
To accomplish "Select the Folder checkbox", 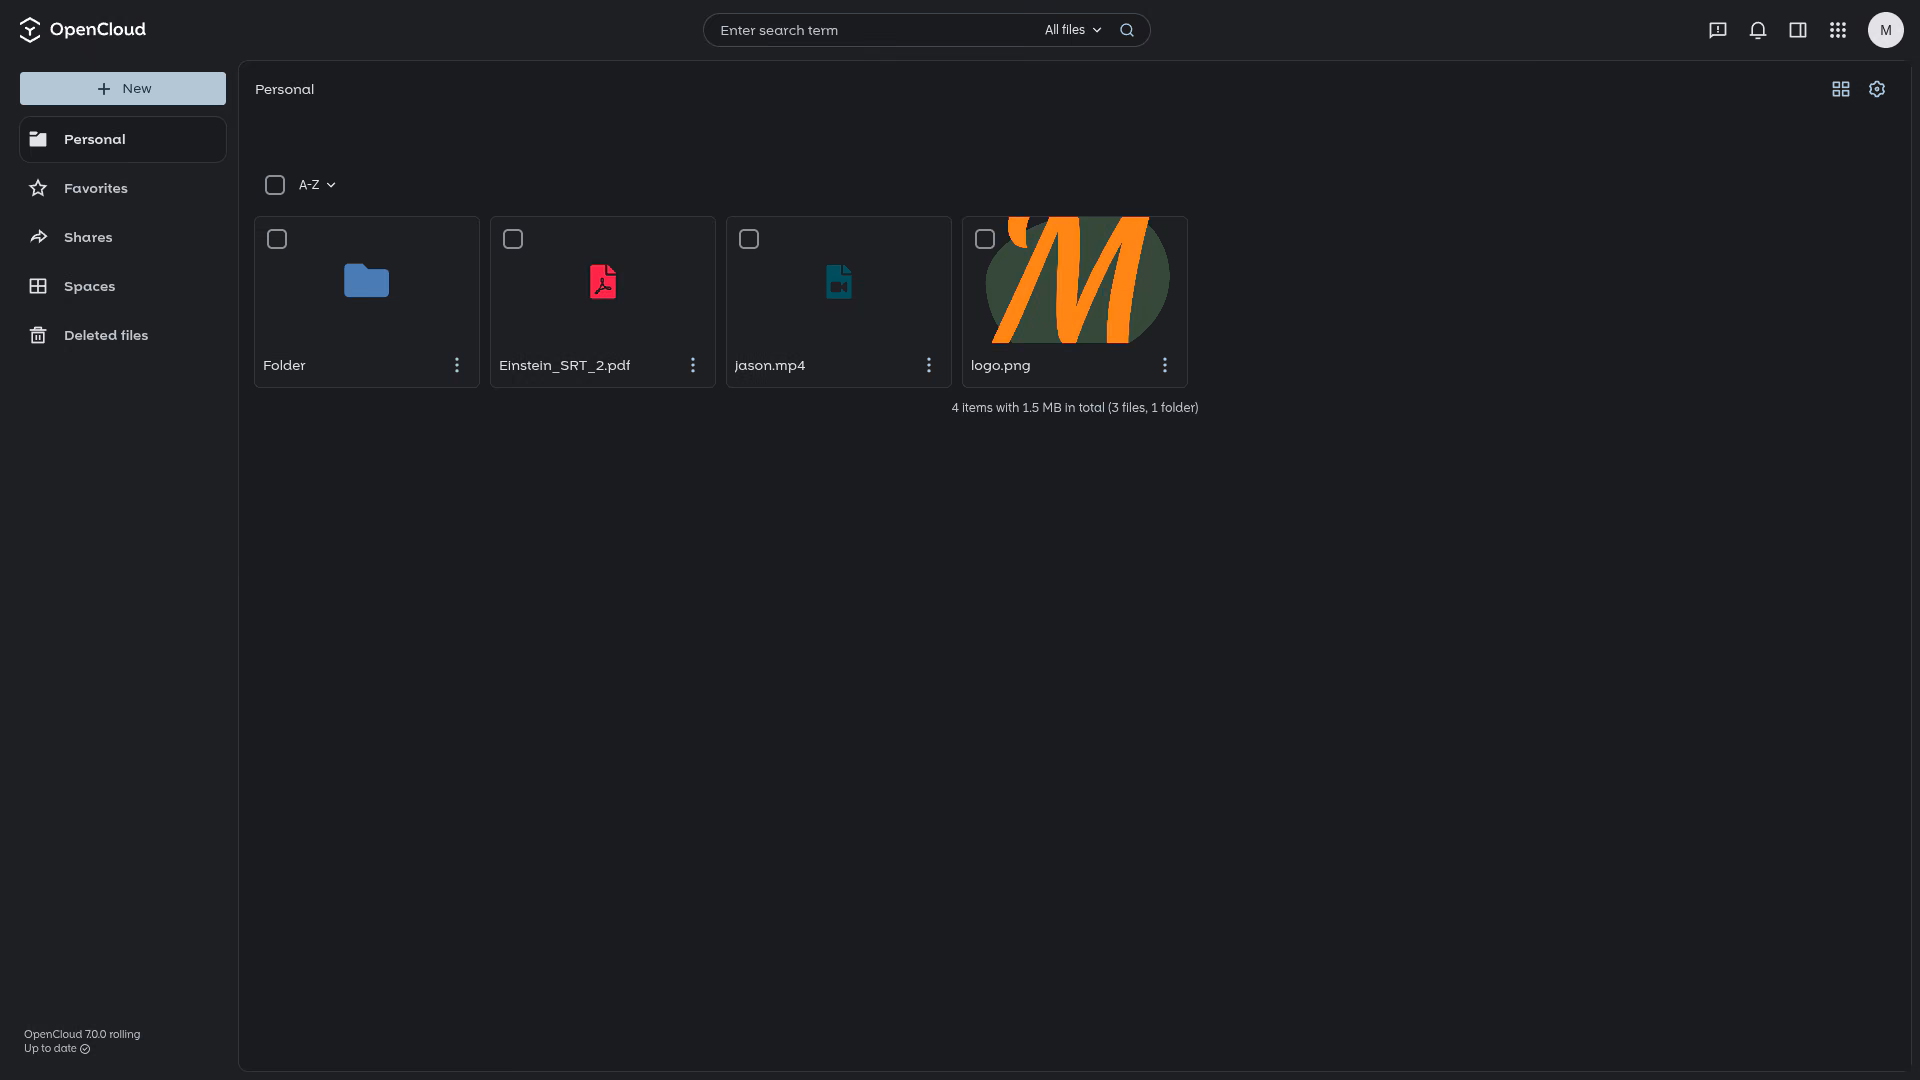I will click(277, 239).
